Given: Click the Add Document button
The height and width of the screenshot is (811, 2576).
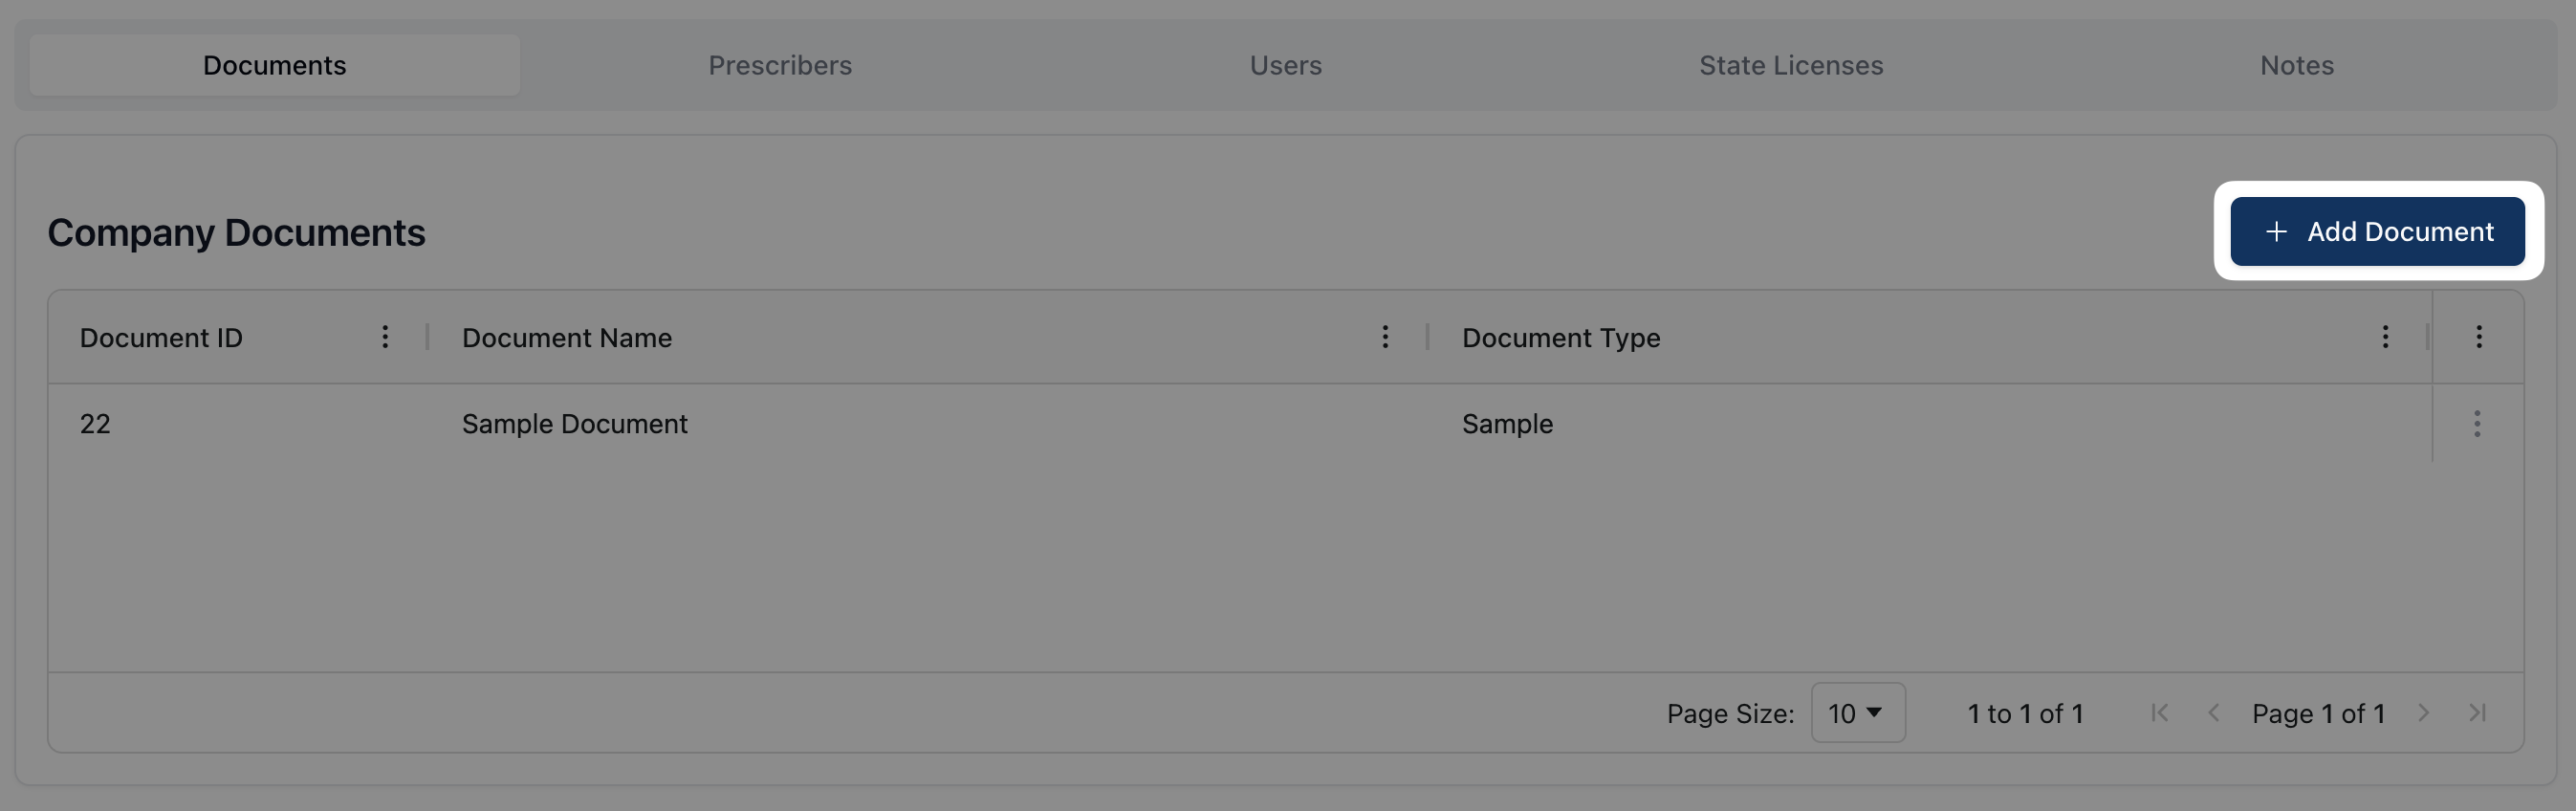Looking at the screenshot, I should pyautogui.click(x=2377, y=232).
